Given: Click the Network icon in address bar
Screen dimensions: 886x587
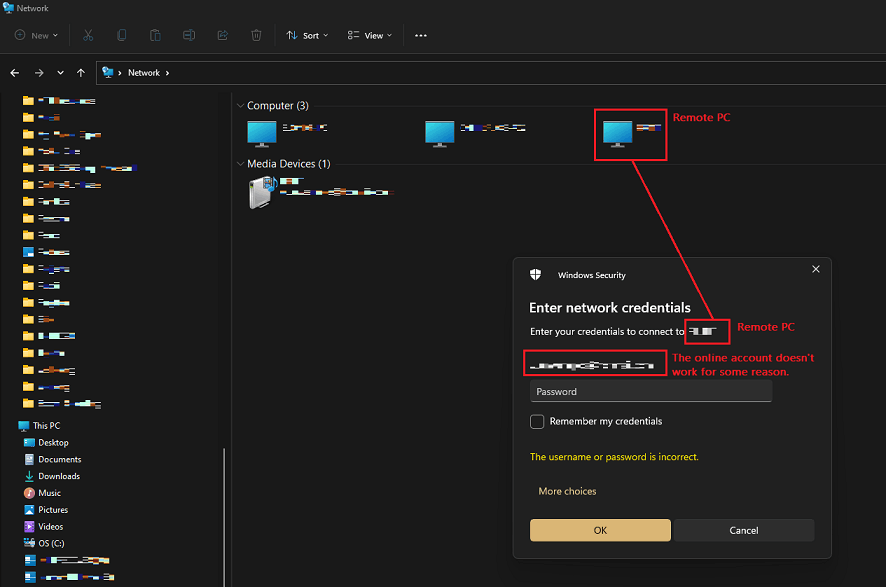Looking at the screenshot, I should pyautogui.click(x=107, y=72).
